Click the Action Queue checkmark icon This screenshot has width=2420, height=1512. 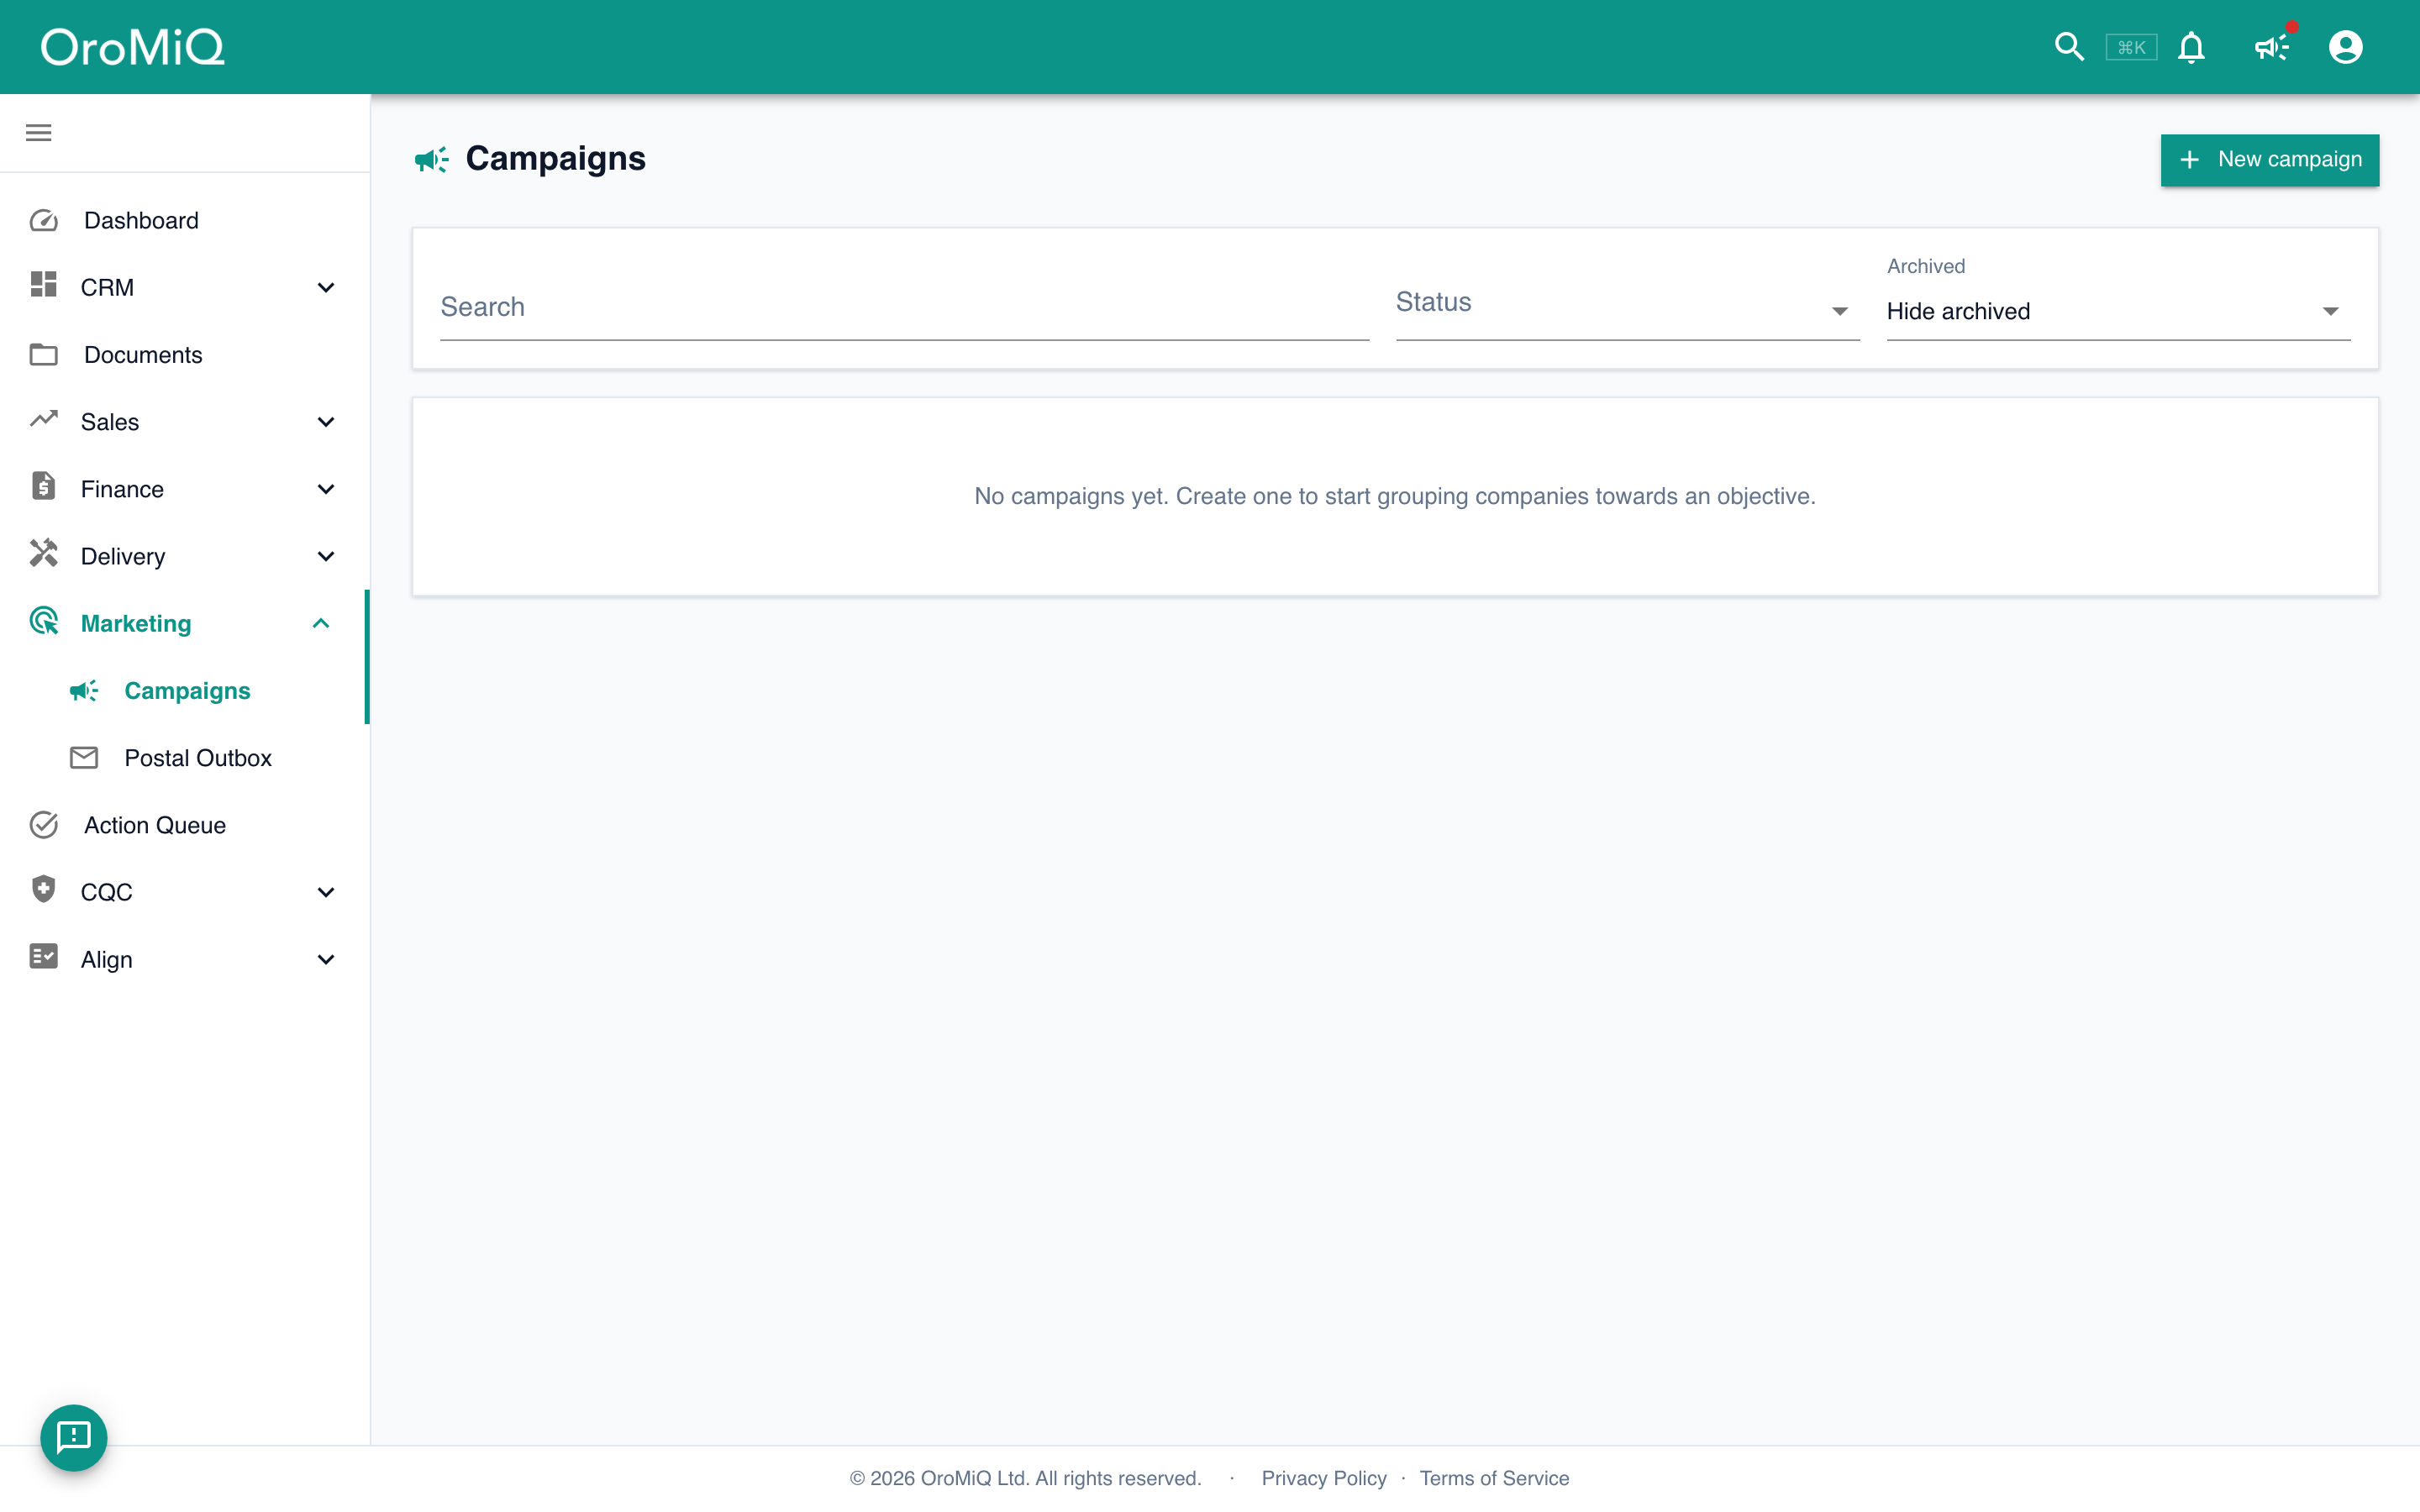click(x=43, y=824)
